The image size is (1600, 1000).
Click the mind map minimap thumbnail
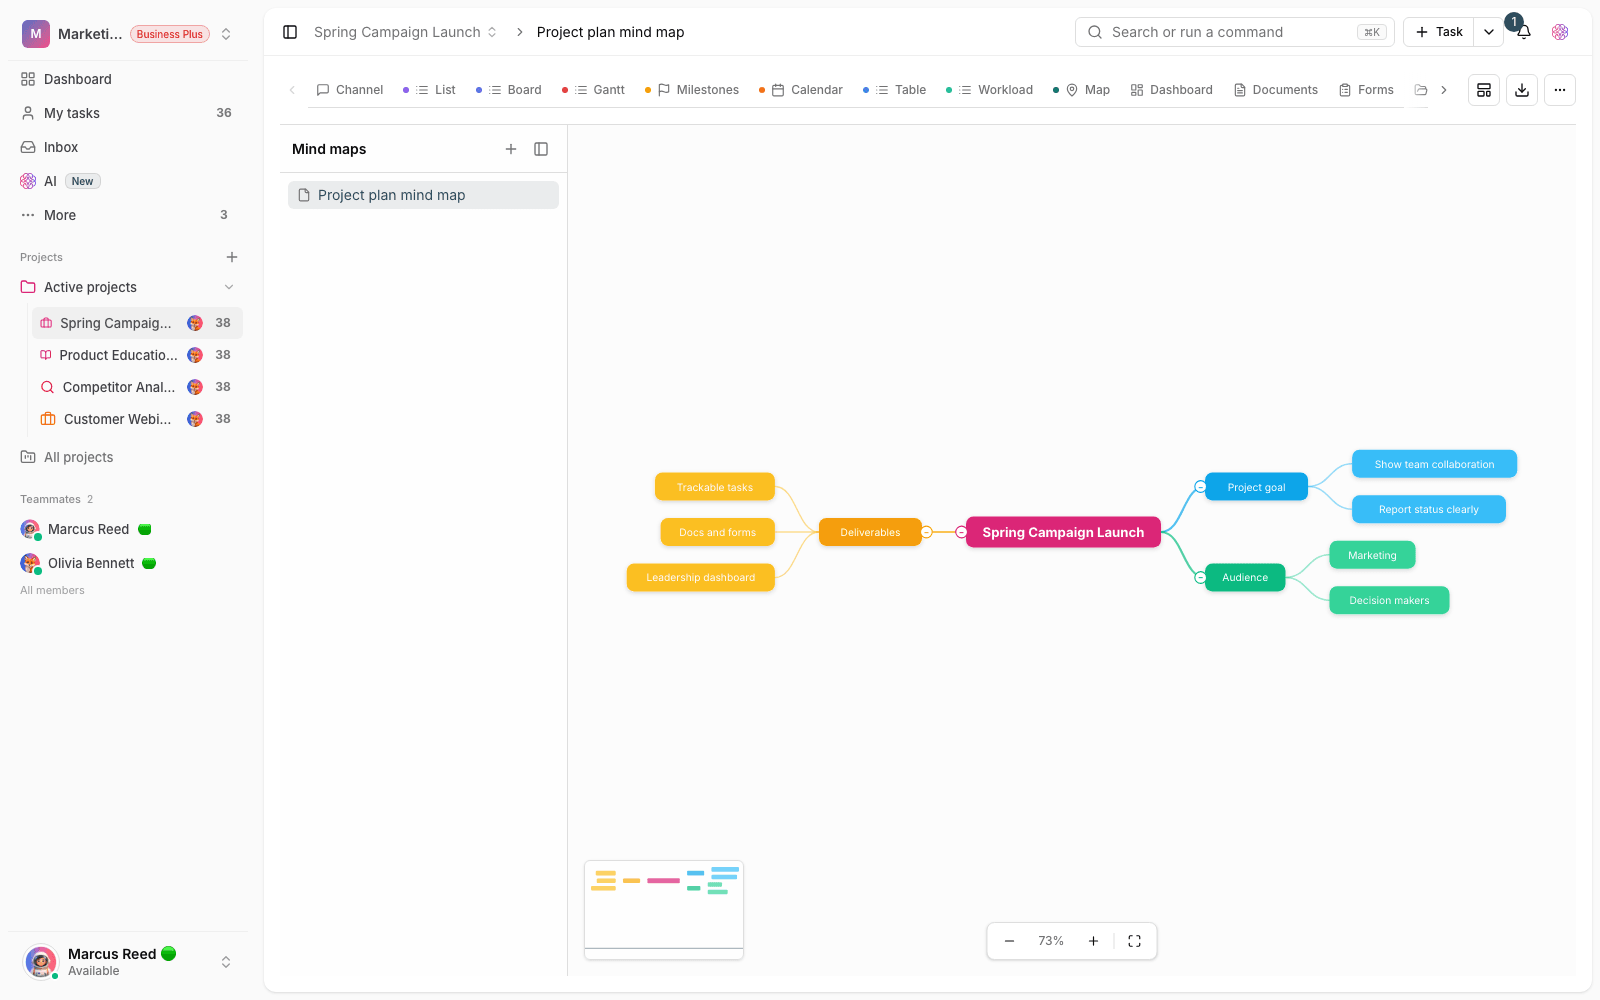coord(664,910)
